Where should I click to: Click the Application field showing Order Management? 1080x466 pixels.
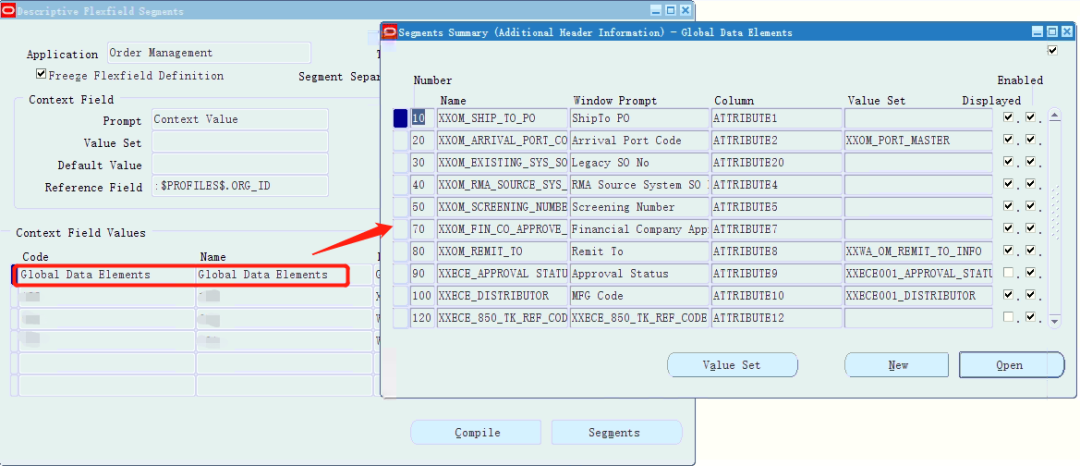click(209, 53)
